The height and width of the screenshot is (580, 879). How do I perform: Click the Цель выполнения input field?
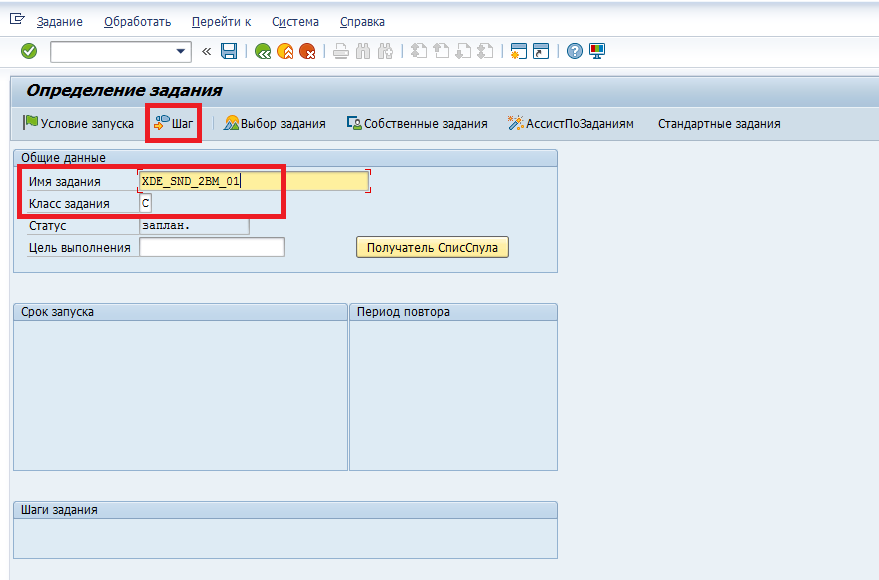212,247
